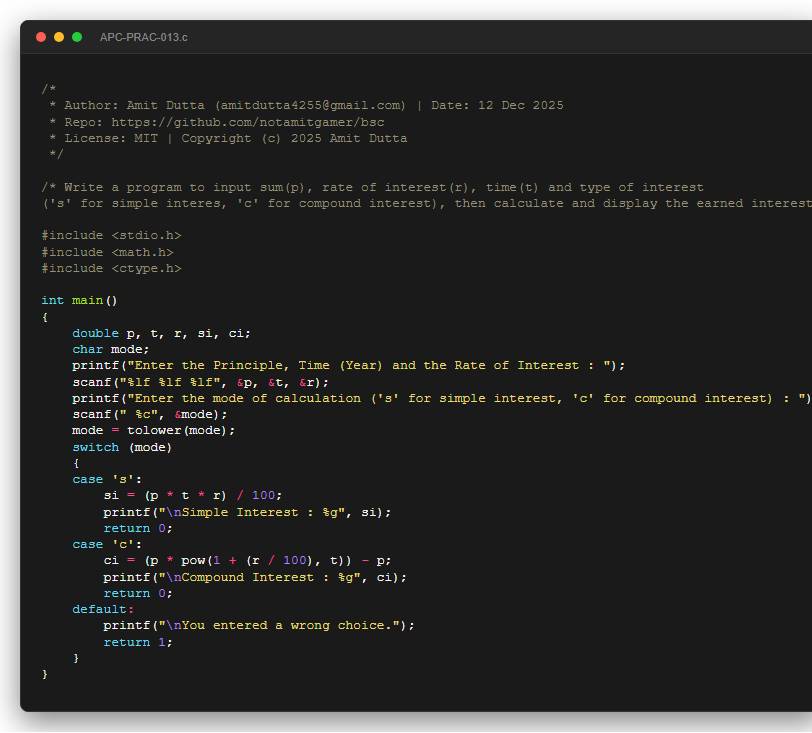Click the scanf "%lf %lf %lf" line
Image resolution: width=812 pixels, height=733 pixels.
coord(200,382)
